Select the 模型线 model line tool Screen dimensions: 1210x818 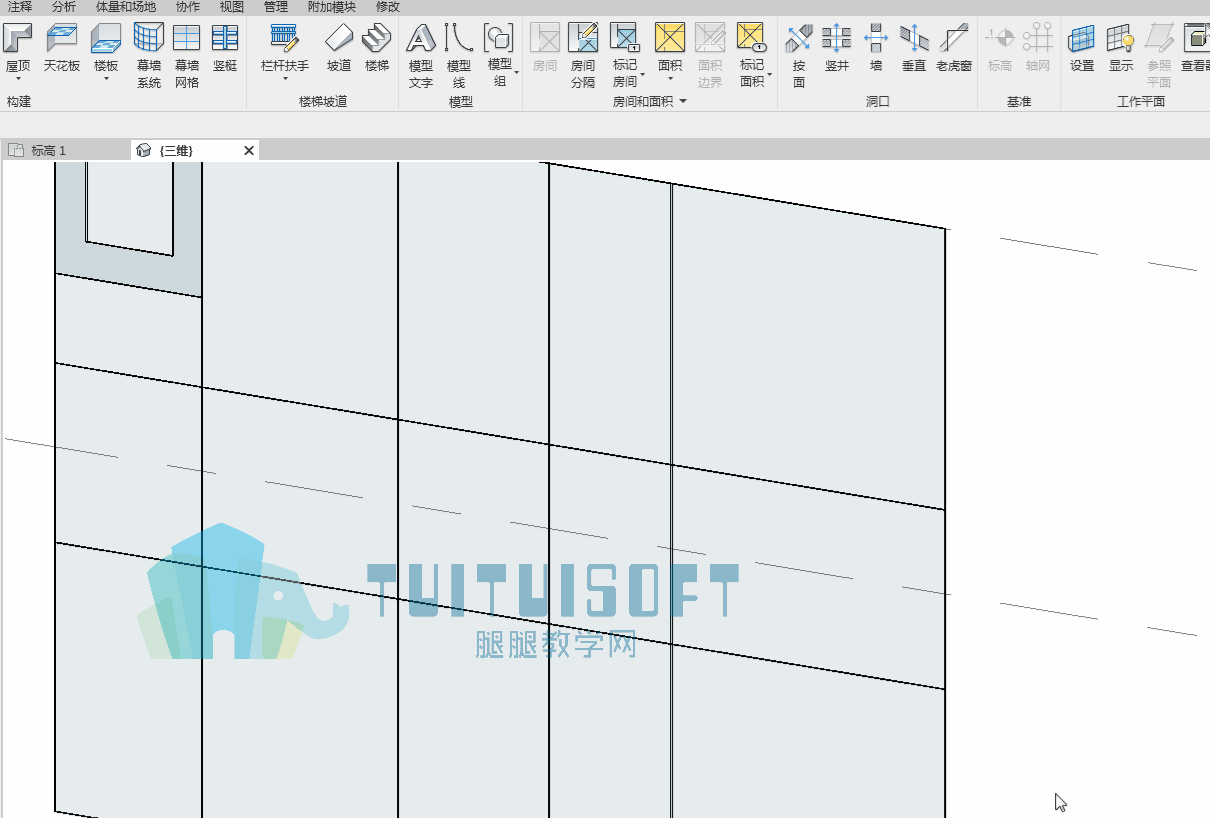[x=459, y=56]
